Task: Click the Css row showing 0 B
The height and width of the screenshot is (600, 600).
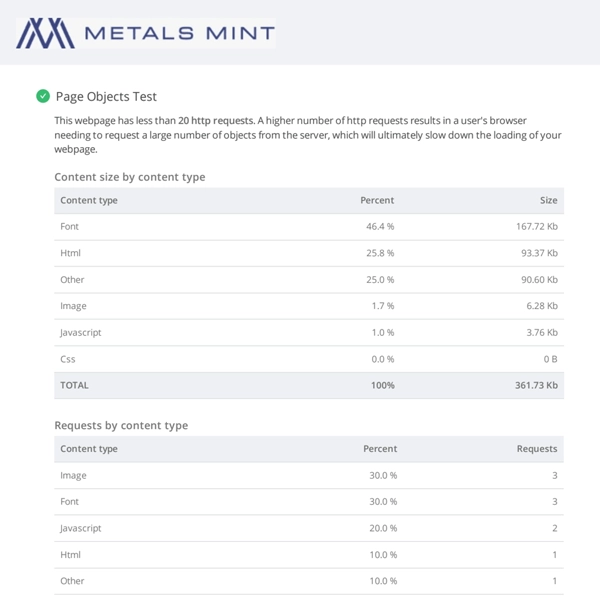Action: (x=308, y=359)
